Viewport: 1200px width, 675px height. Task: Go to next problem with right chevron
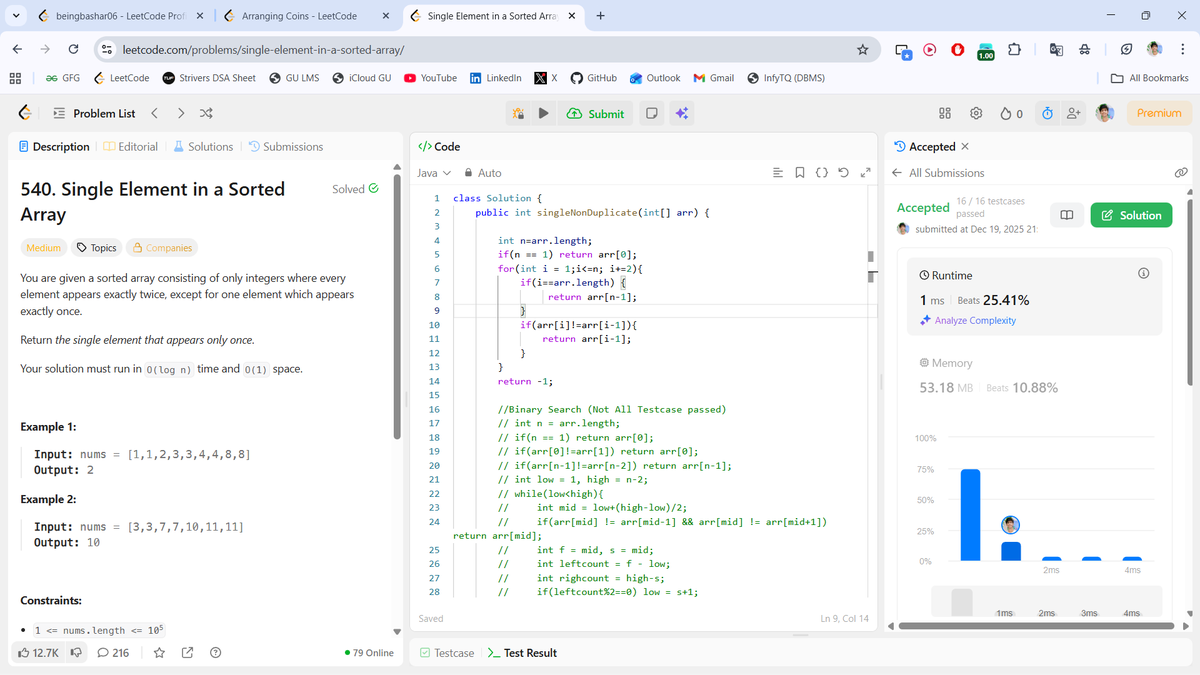[179, 113]
